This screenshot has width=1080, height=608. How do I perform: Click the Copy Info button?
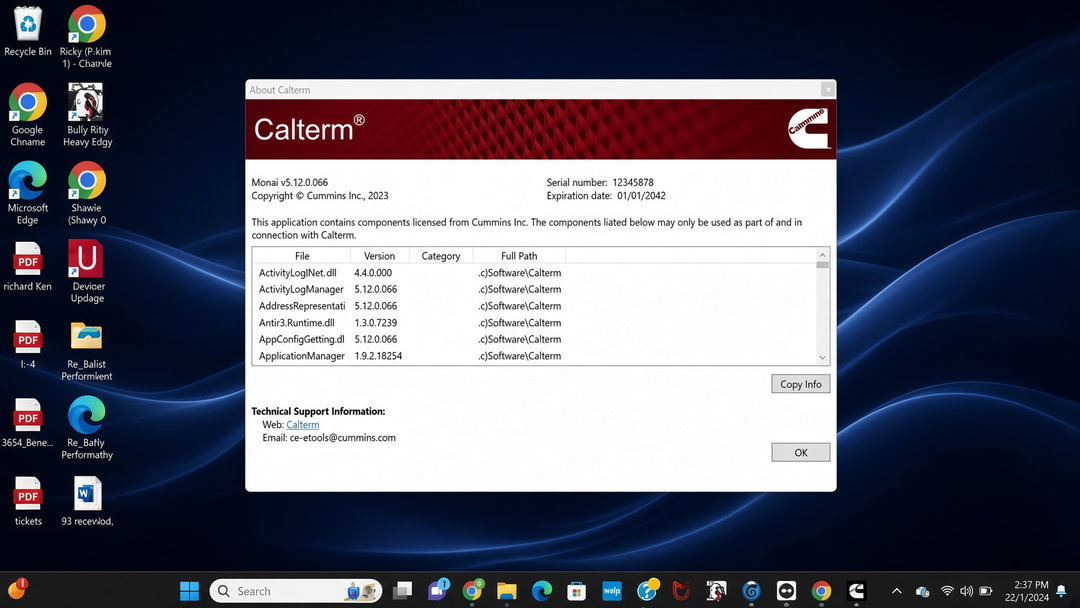click(800, 384)
